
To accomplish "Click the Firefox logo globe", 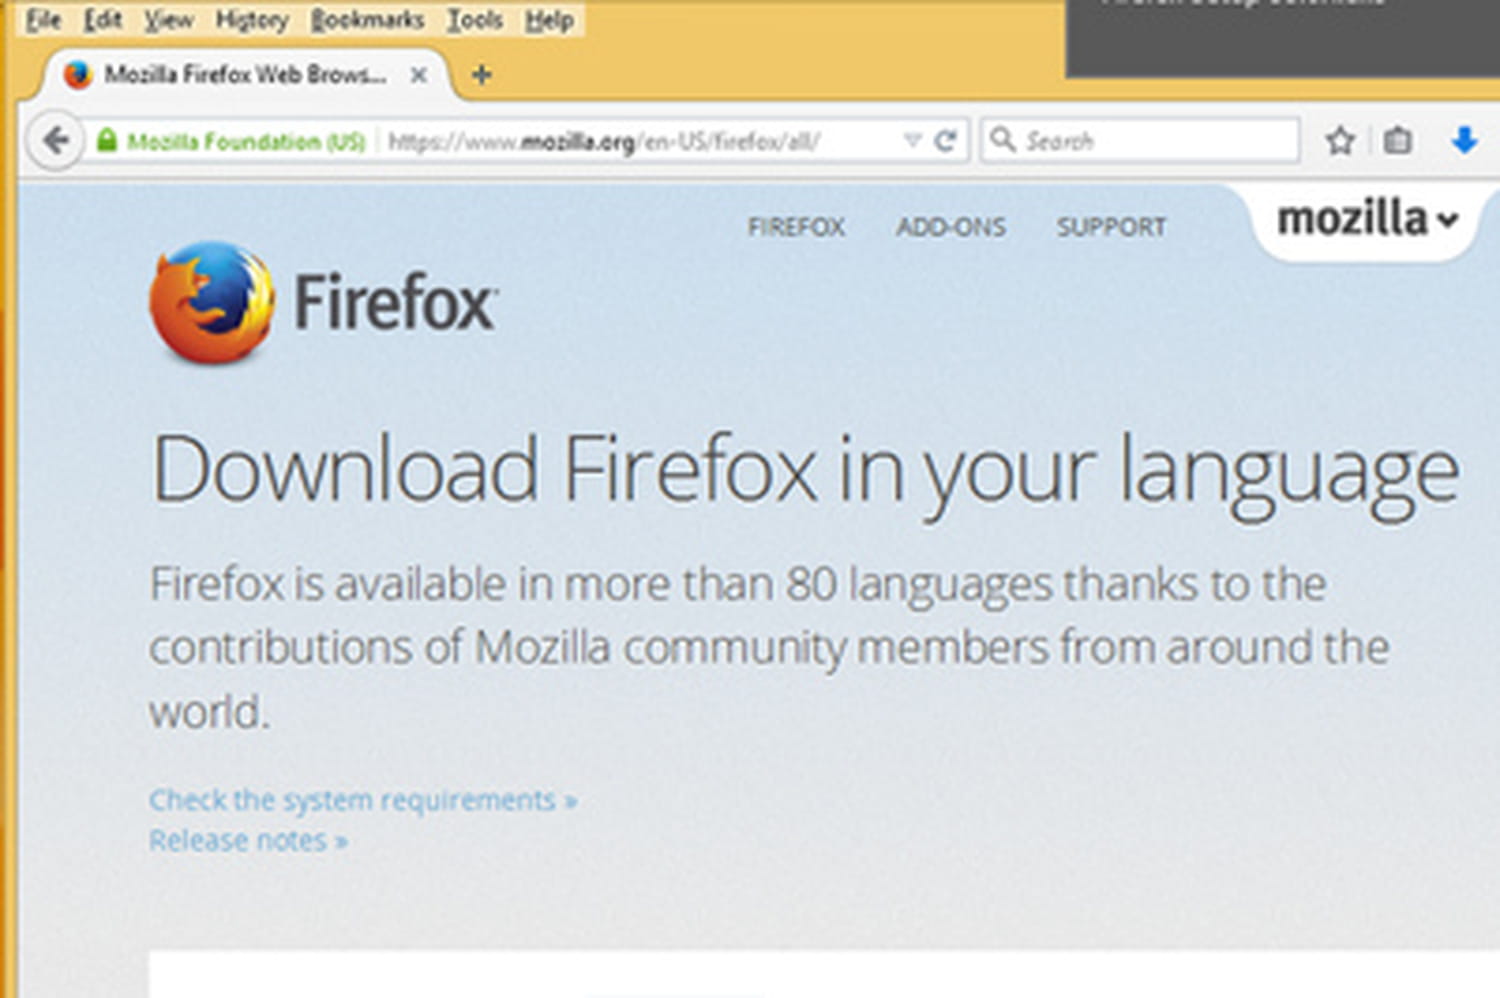I will (x=211, y=302).
